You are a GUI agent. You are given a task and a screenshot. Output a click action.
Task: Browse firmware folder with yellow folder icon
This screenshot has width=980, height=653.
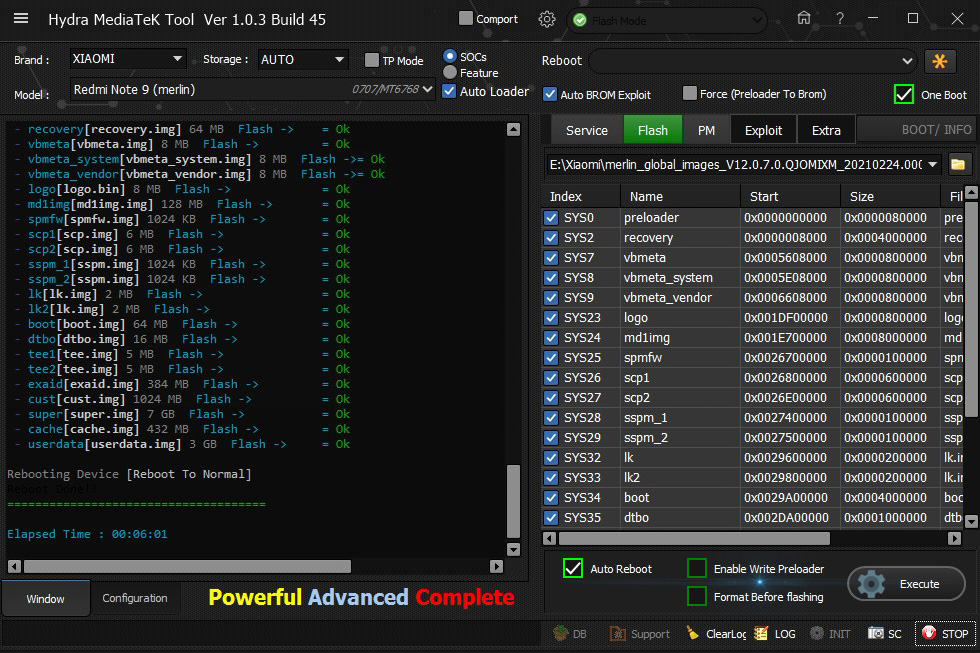(x=958, y=165)
